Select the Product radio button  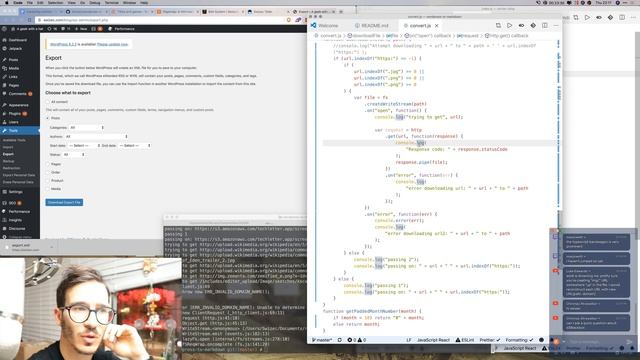click(x=47, y=180)
